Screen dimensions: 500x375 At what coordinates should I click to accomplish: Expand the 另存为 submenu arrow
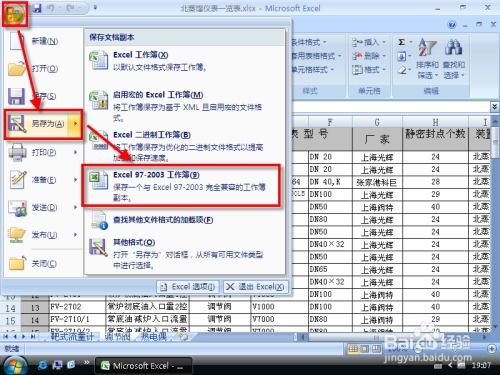pyautogui.click(x=75, y=124)
